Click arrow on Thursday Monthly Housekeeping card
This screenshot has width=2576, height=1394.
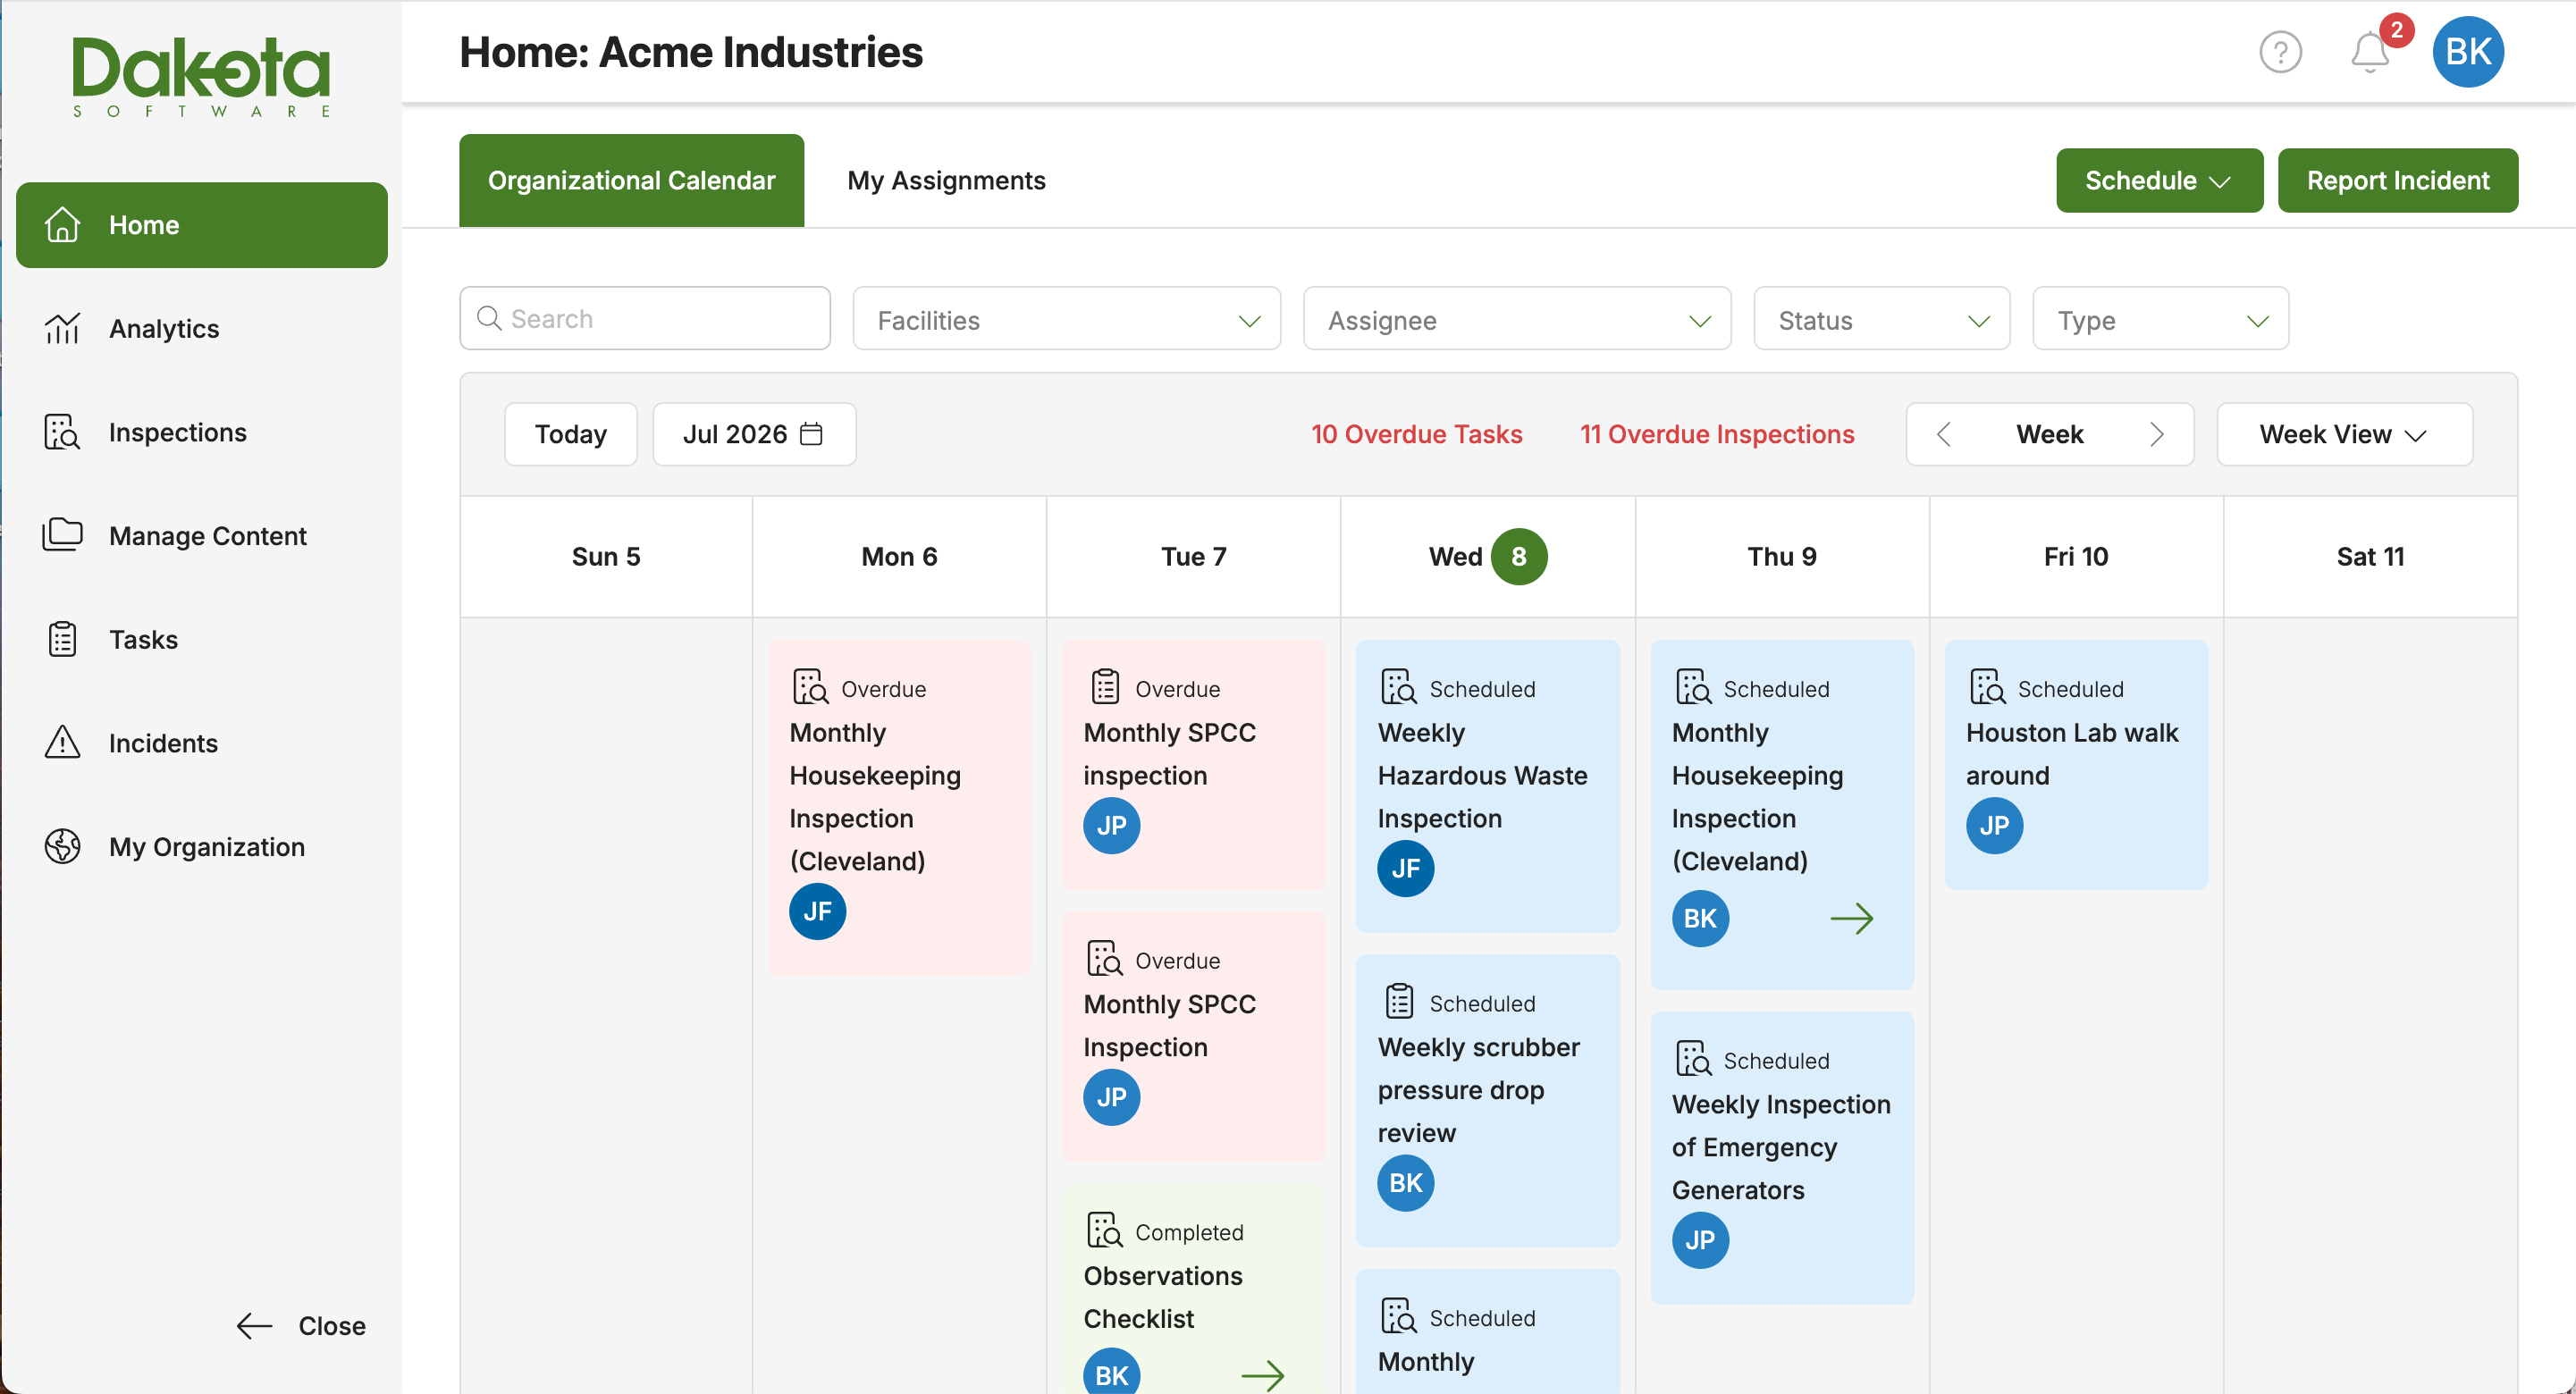(x=1851, y=918)
